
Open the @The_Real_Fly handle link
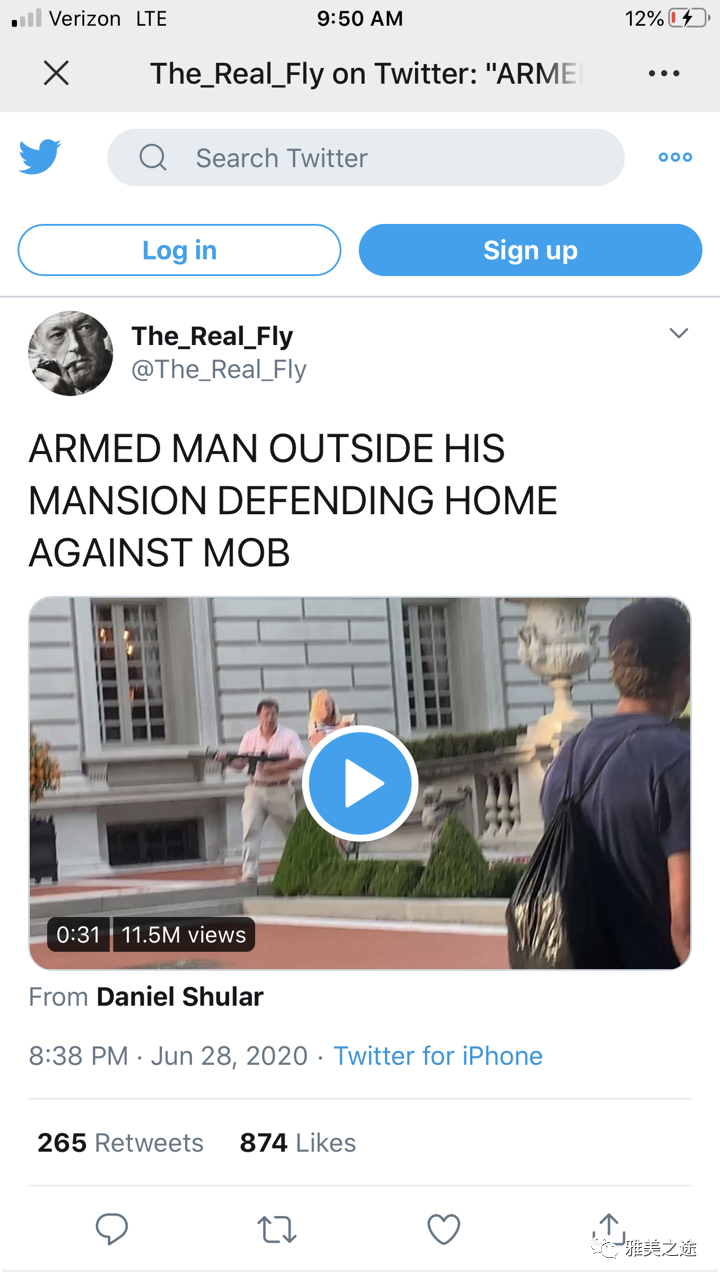point(219,369)
